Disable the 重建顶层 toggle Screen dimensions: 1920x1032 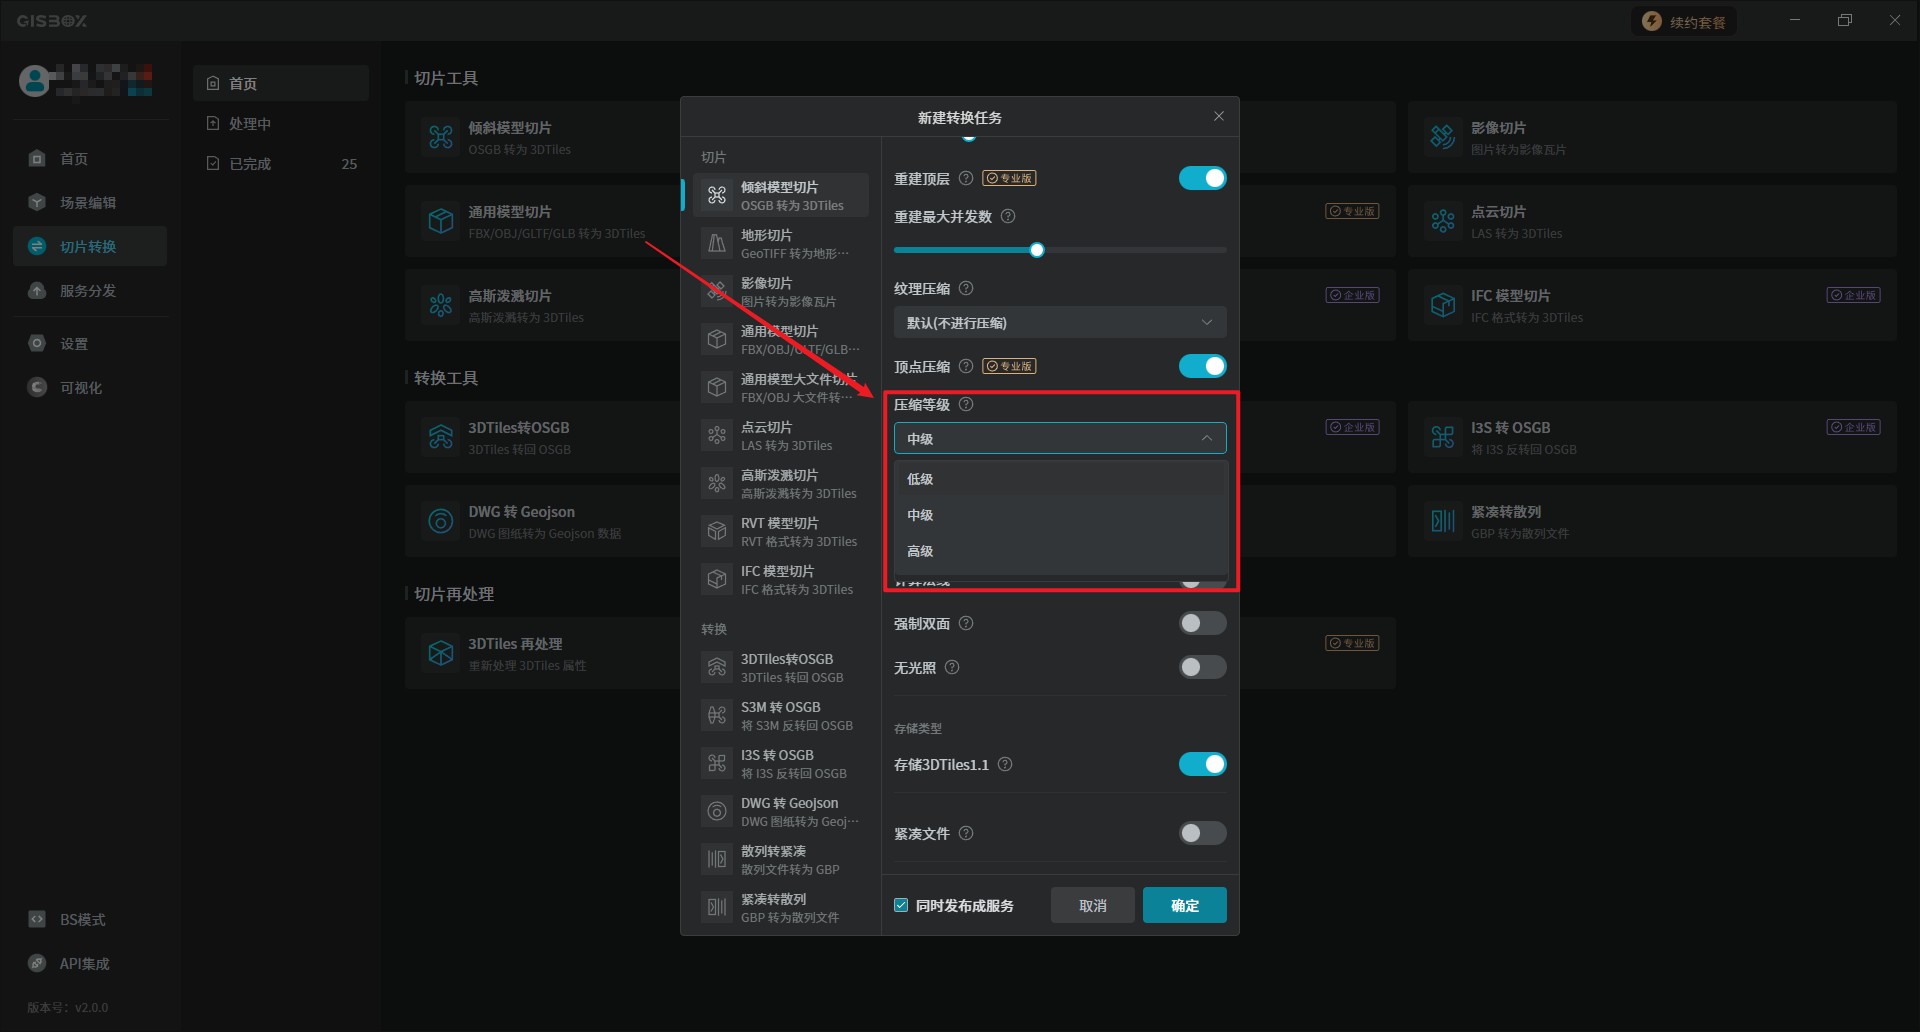[1202, 178]
